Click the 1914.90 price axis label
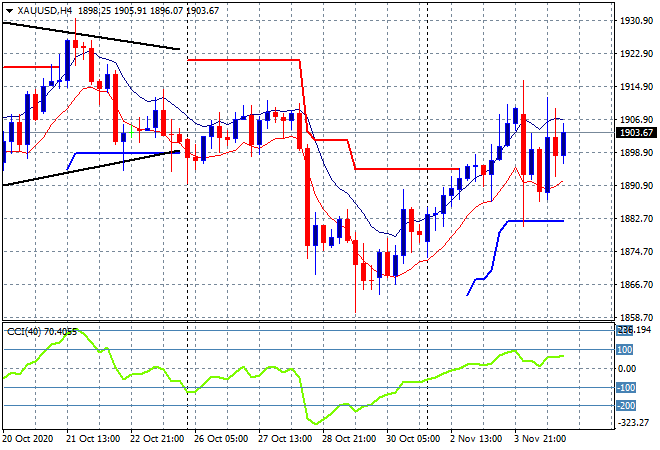 click(637, 87)
